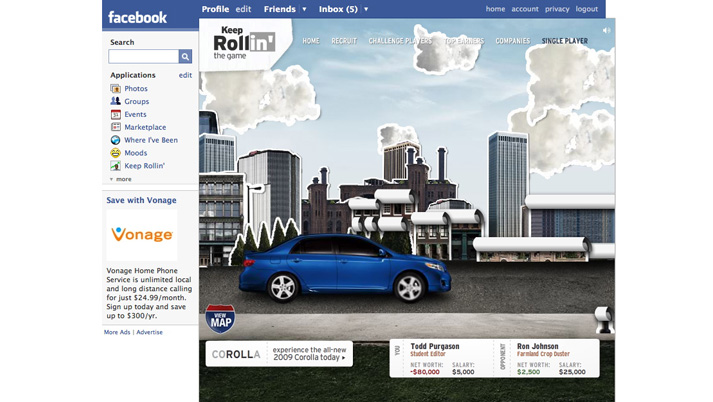
Task: Click the $2,500 net worth value
Action: [528, 372]
